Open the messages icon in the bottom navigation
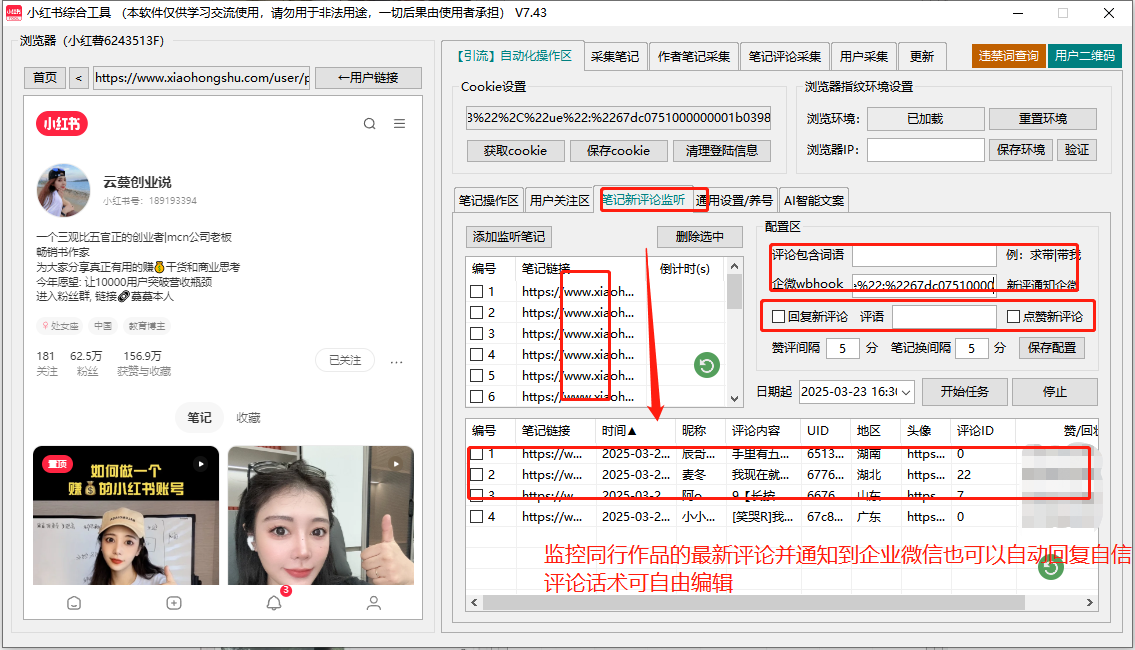Image resolution: width=1135 pixels, height=650 pixels. 74,602
